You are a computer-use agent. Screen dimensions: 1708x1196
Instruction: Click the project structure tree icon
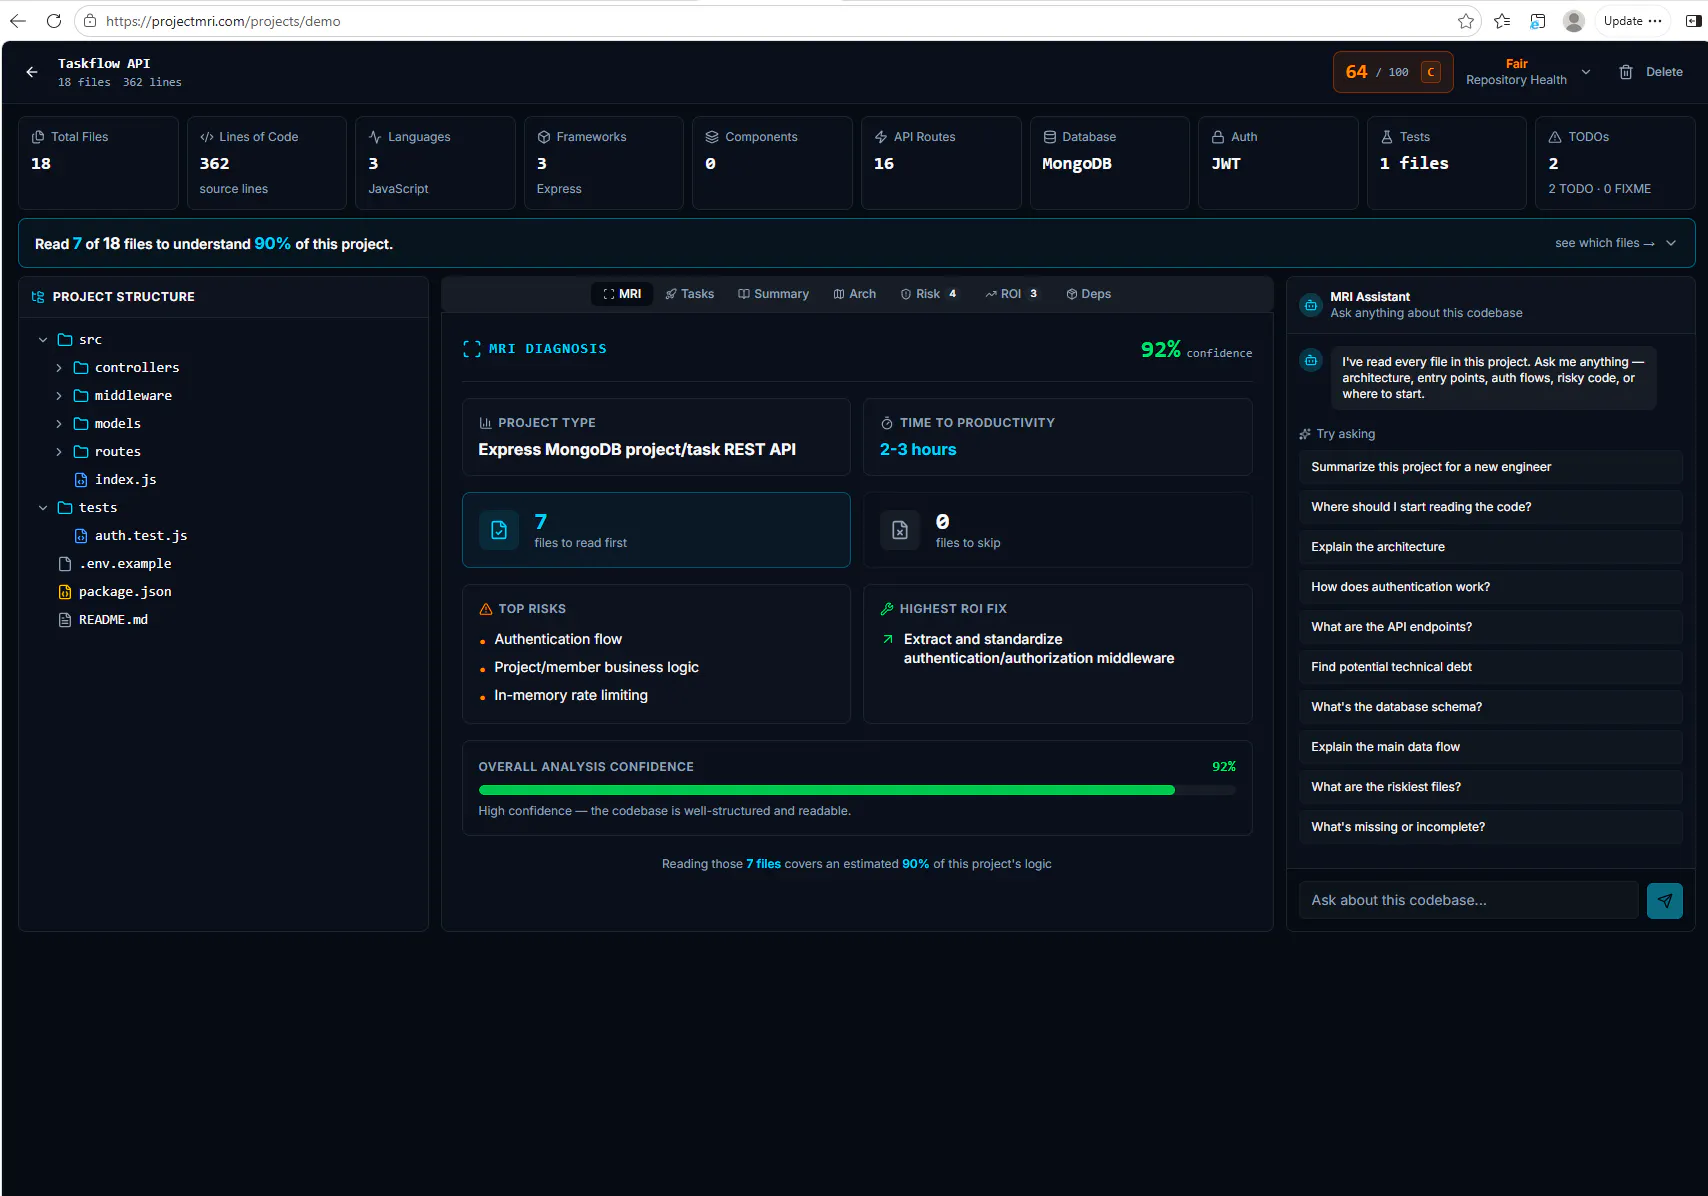point(38,297)
